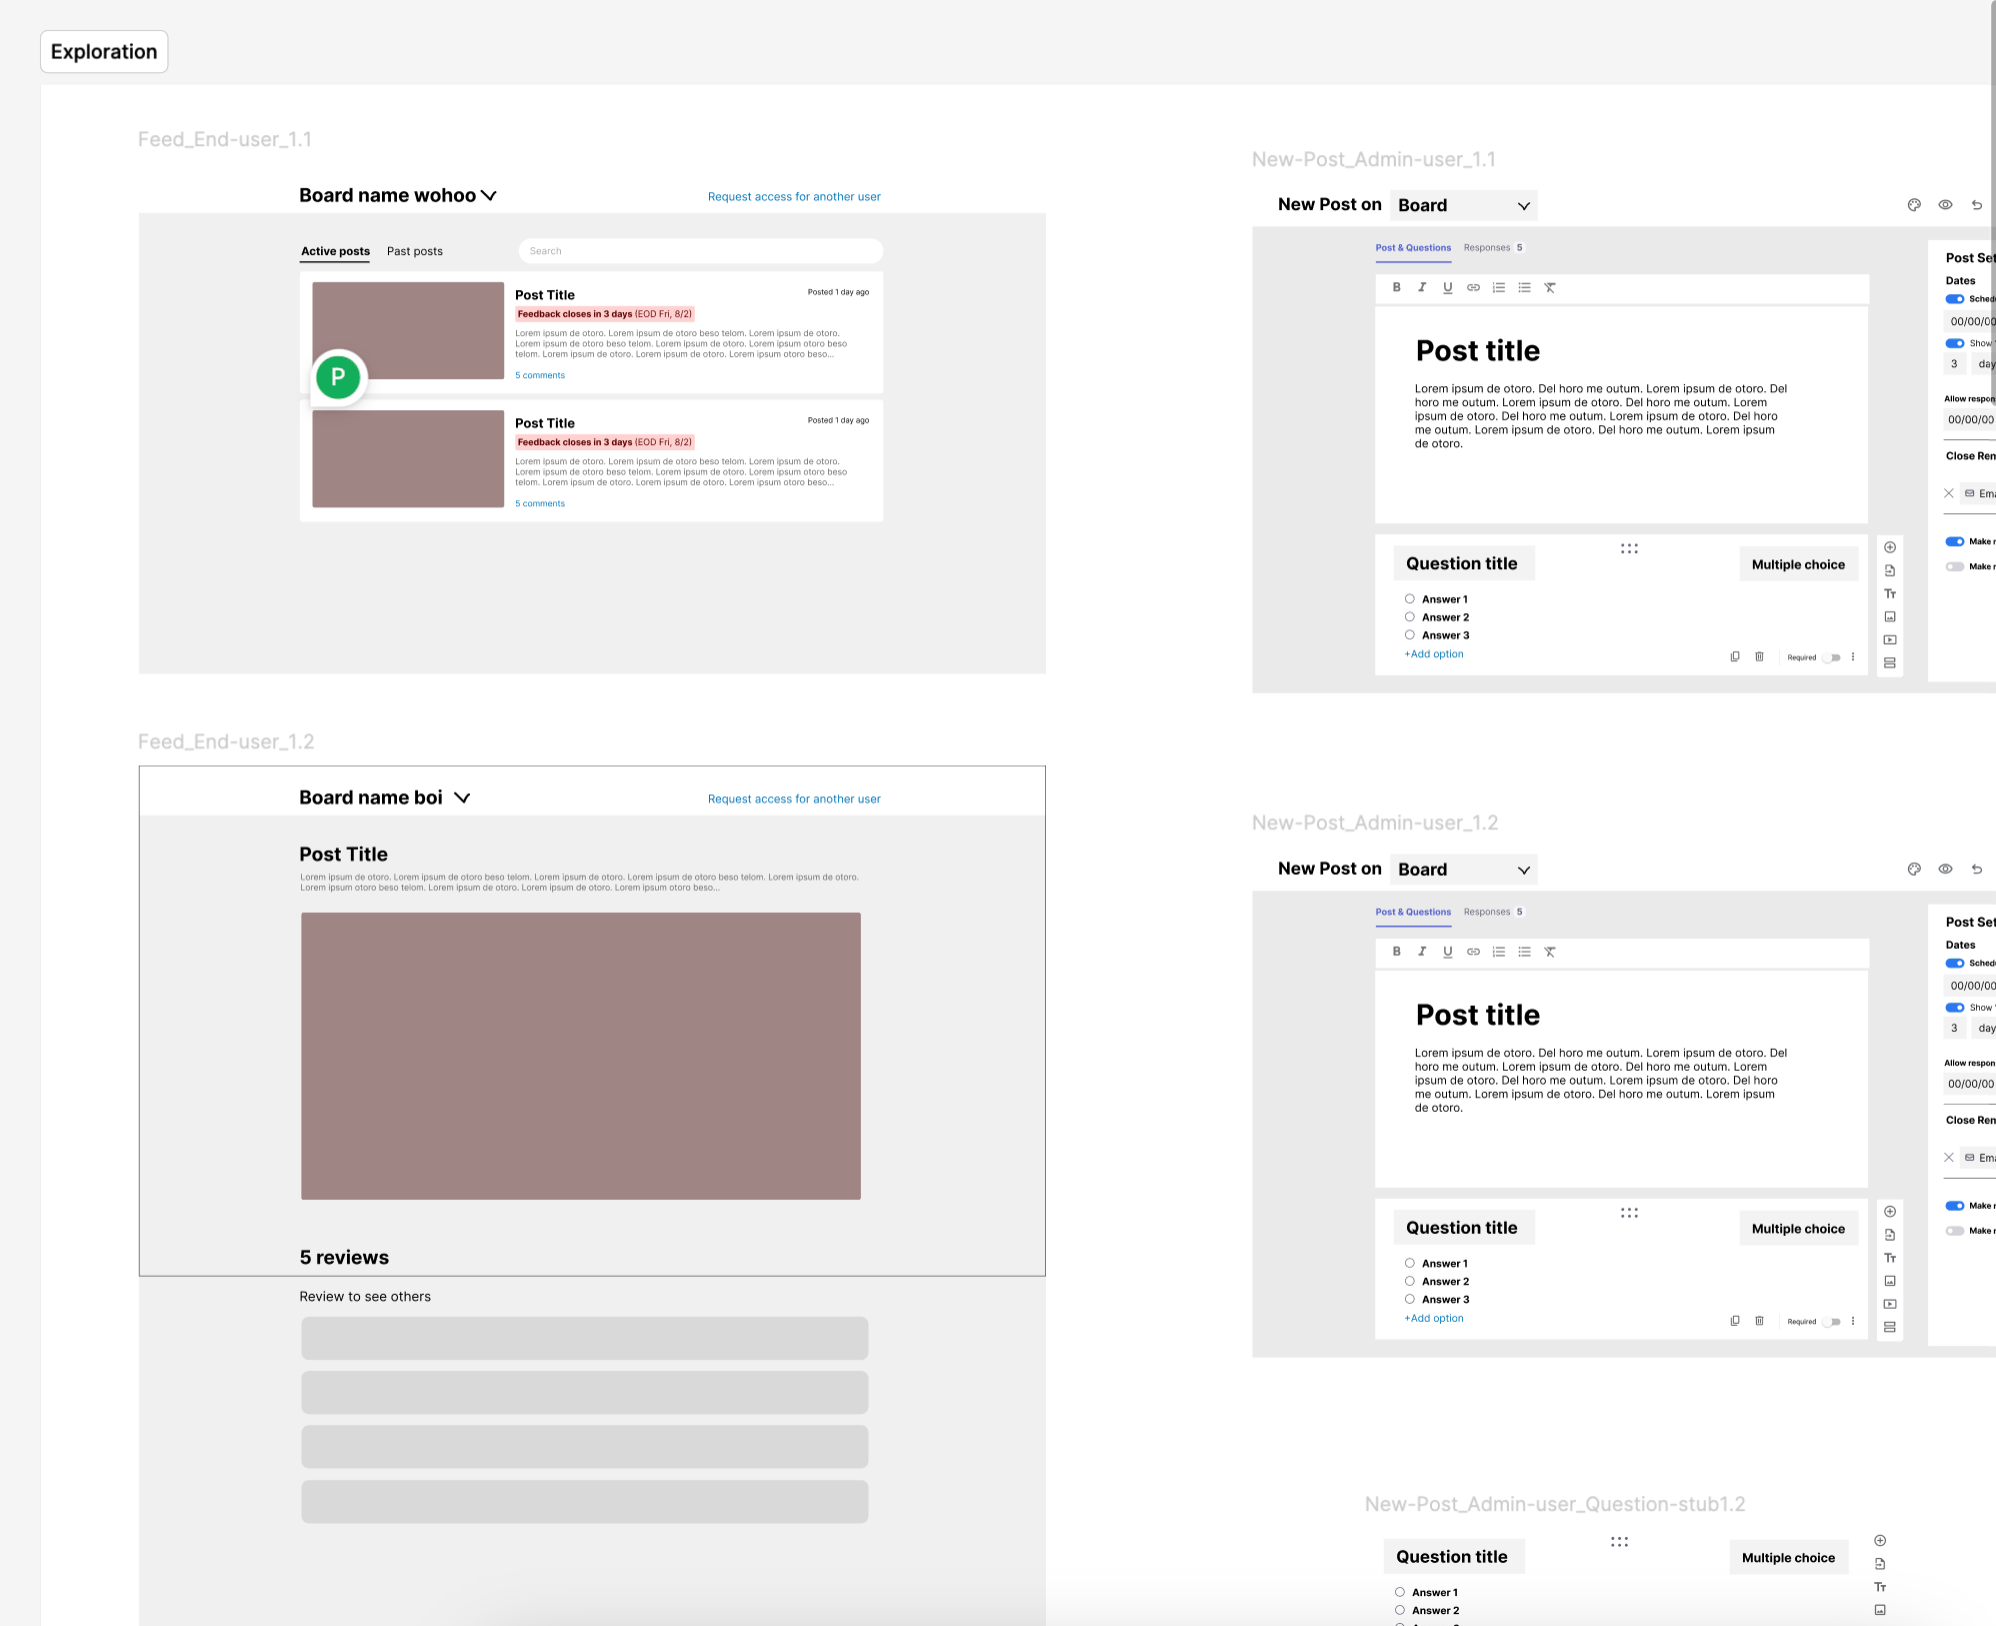Image resolution: width=1996 pixels, height=1626 pixels.
Task: Click the add question plus-circle icon in New-Post_Admin-user_1.1
Action: [x=1890, y=547]
